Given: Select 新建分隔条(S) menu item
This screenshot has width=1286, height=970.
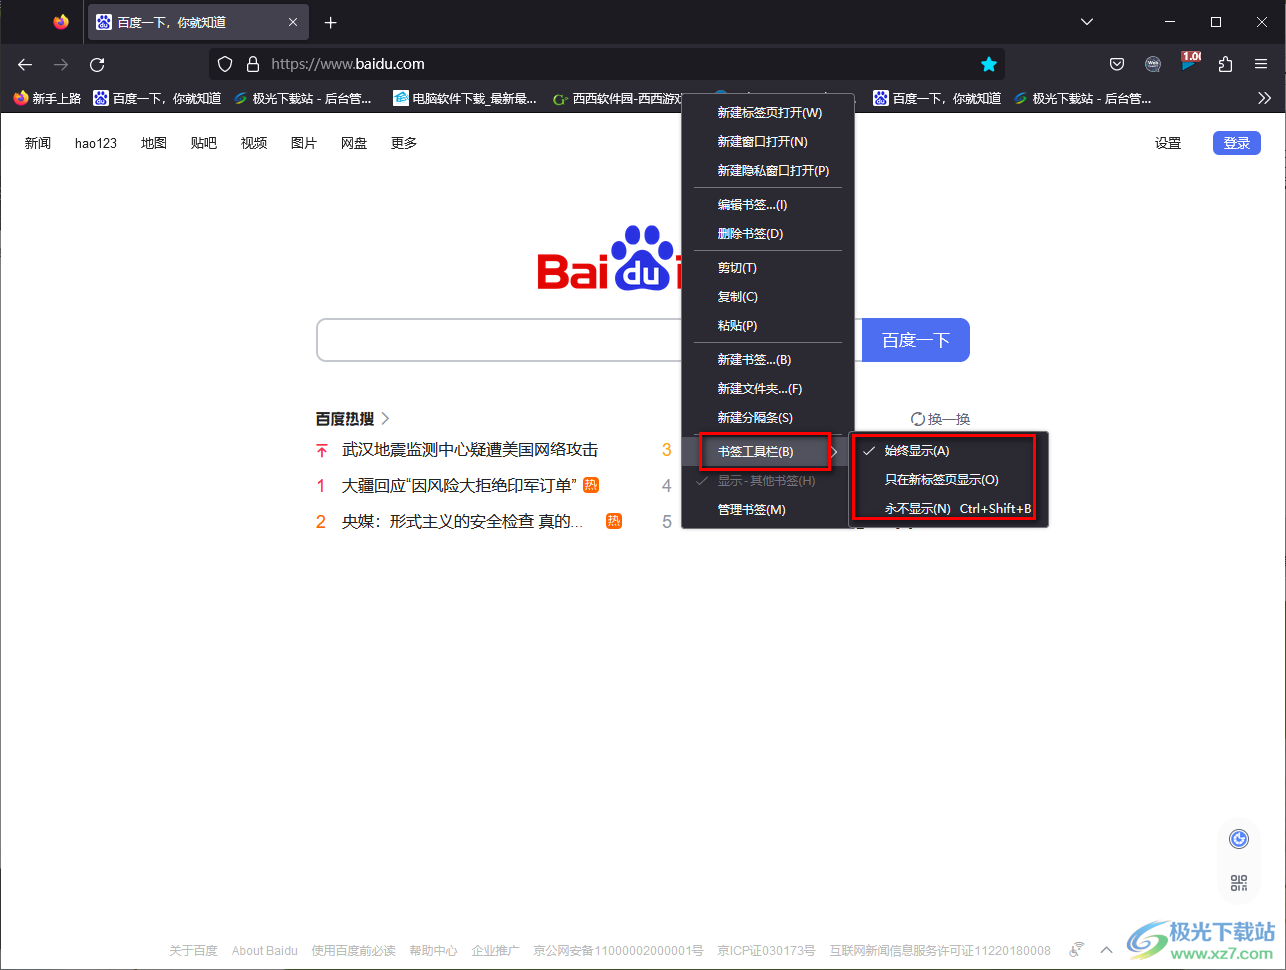Looking at the screenshot, I should [x=768, y=418].
